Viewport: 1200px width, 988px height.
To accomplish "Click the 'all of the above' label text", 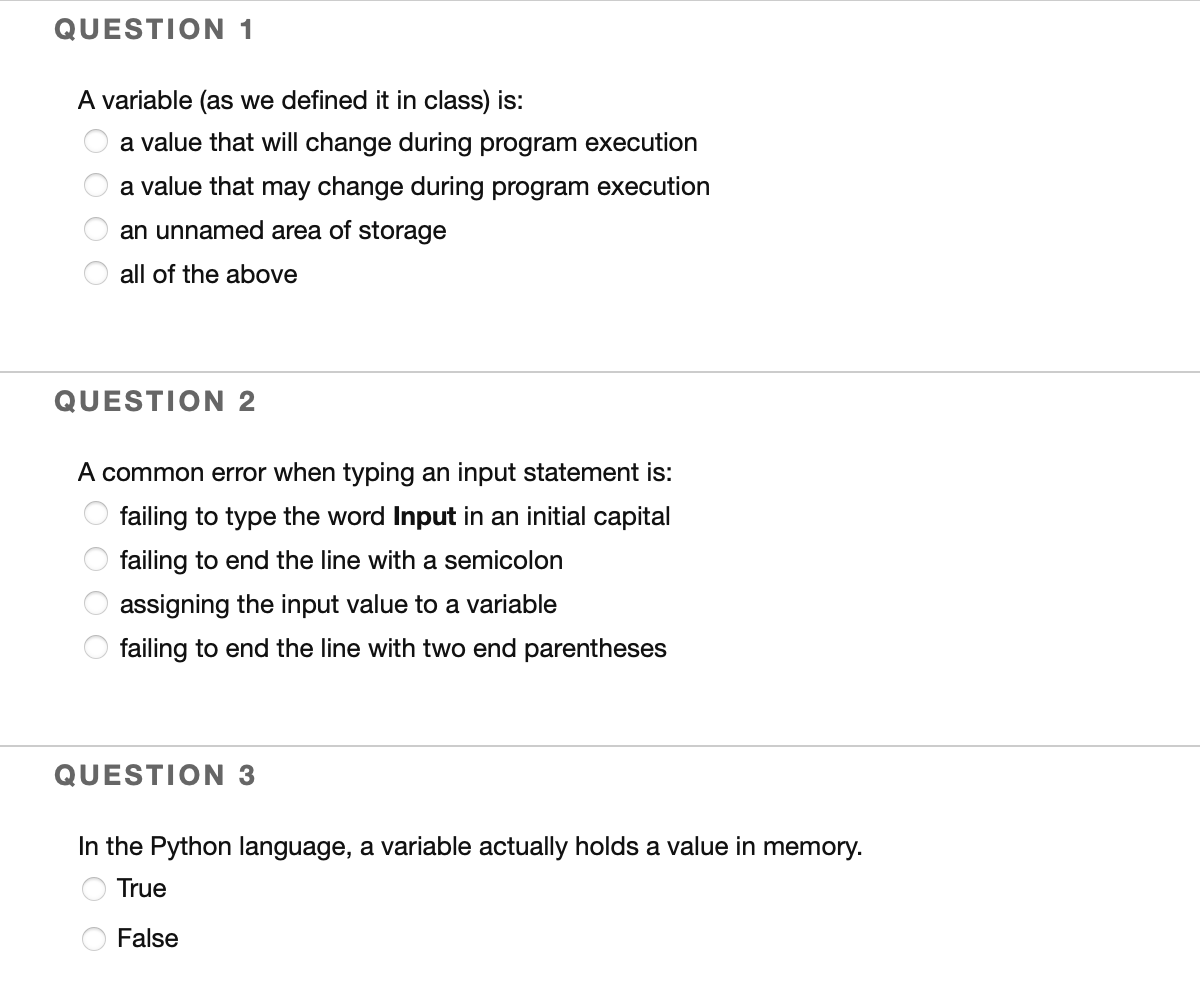I will tap(208, 274).
